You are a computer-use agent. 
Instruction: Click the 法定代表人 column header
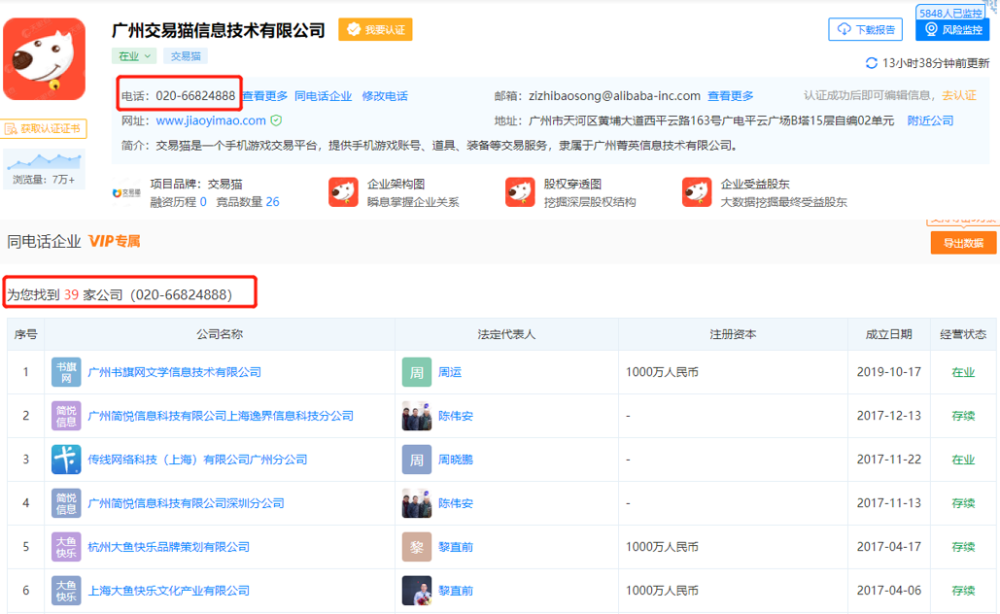coord(506,334)
